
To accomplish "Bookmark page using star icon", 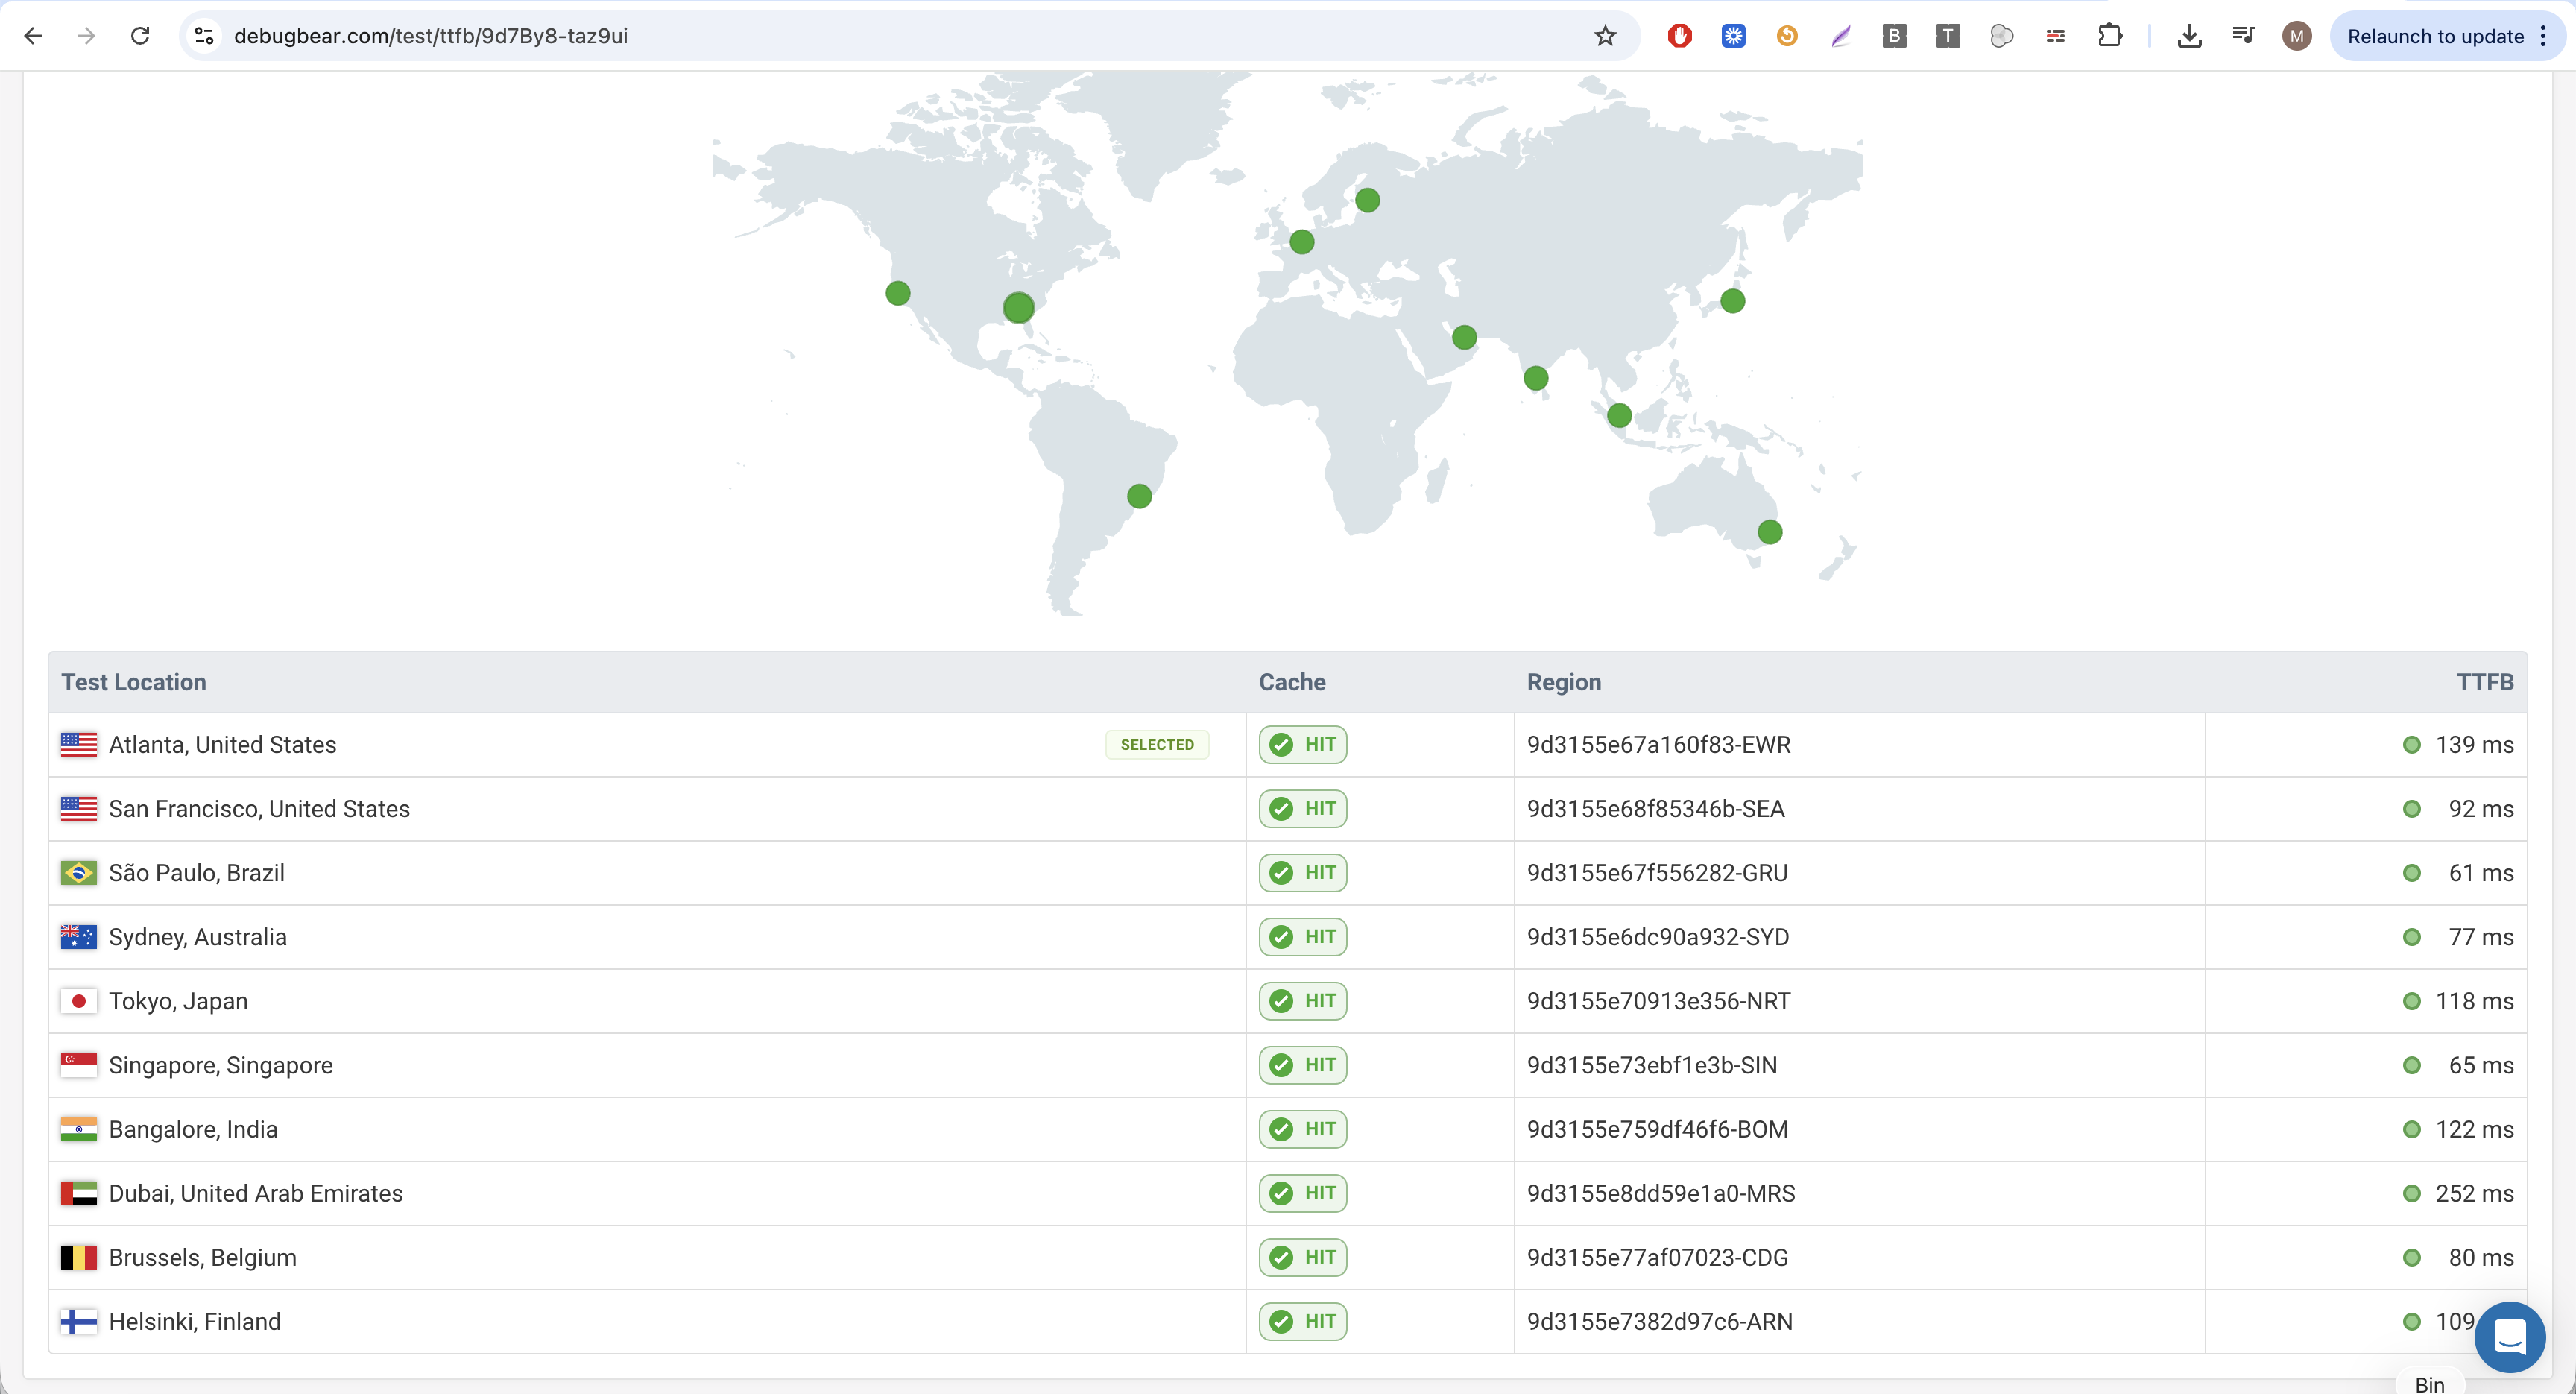I will click(x=1605, y=36).
